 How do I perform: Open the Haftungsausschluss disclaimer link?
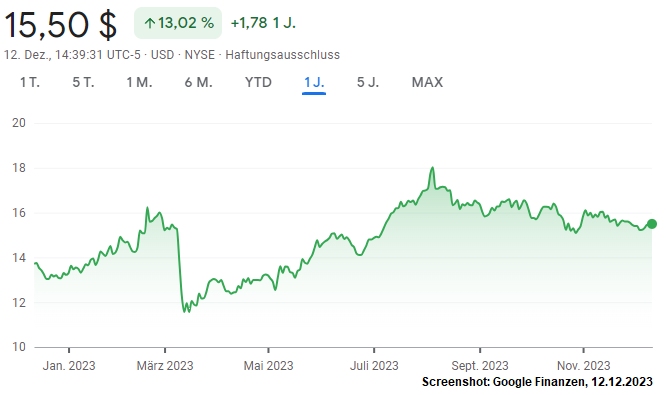pyautogui.click(x=282, y=55)
